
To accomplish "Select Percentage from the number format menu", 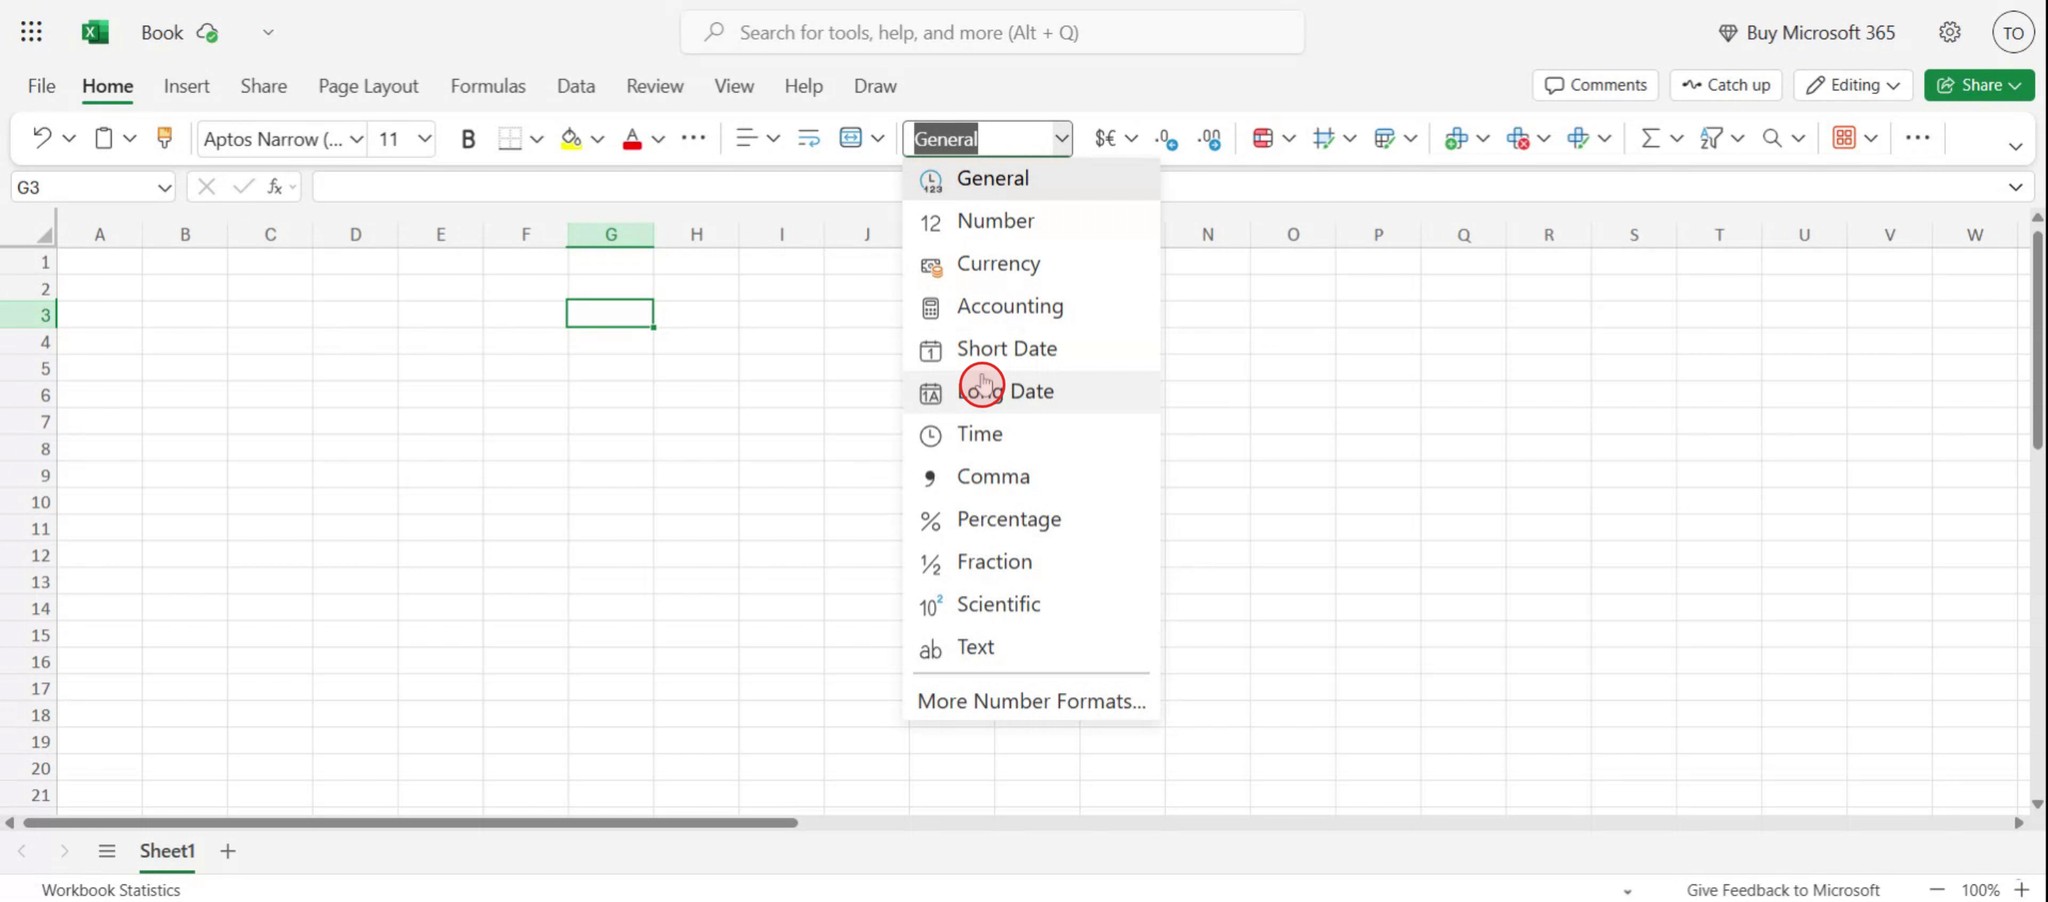I will click(x=1009, y=519).
